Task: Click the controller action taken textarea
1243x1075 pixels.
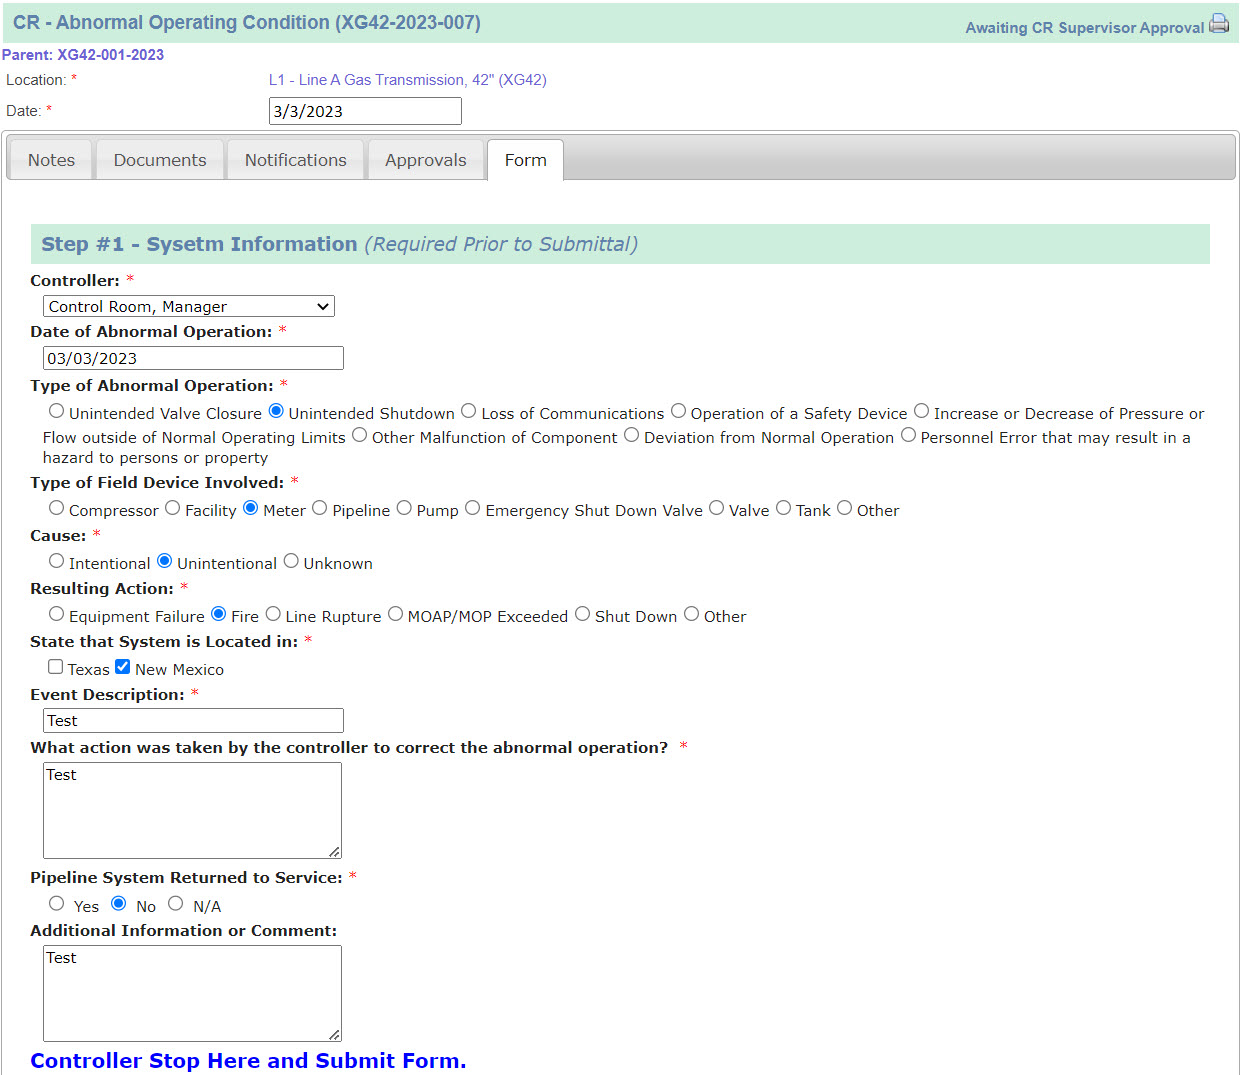Action: 192,810
